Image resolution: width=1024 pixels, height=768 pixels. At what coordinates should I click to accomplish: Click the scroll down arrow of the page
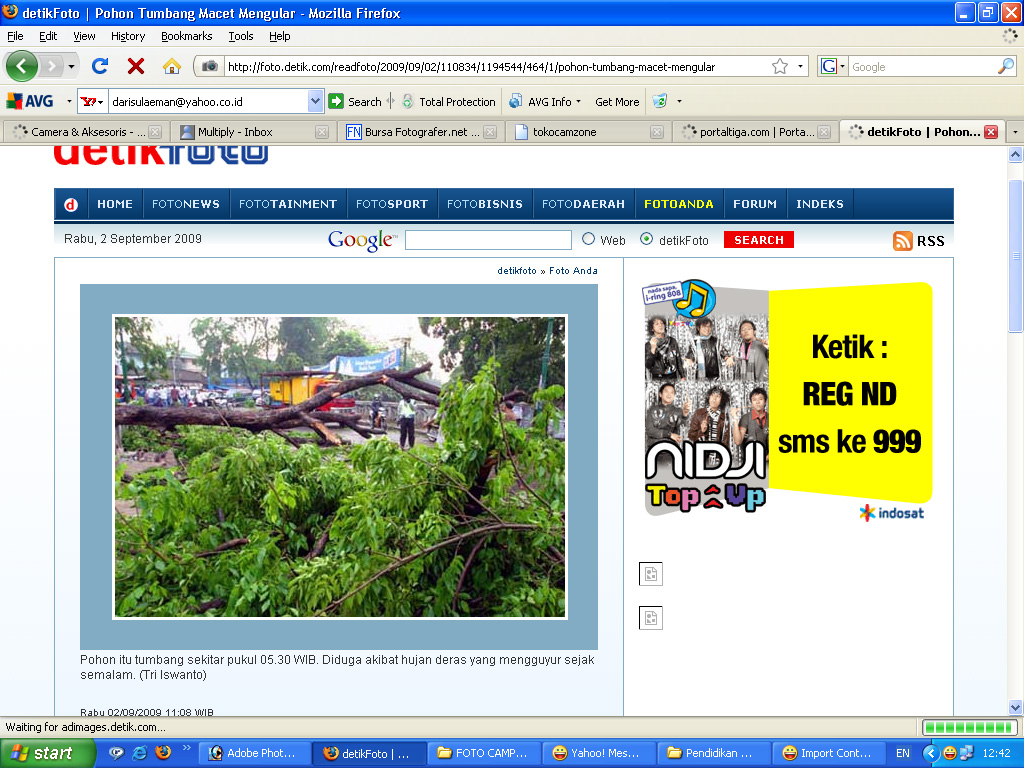point(1015,707)
